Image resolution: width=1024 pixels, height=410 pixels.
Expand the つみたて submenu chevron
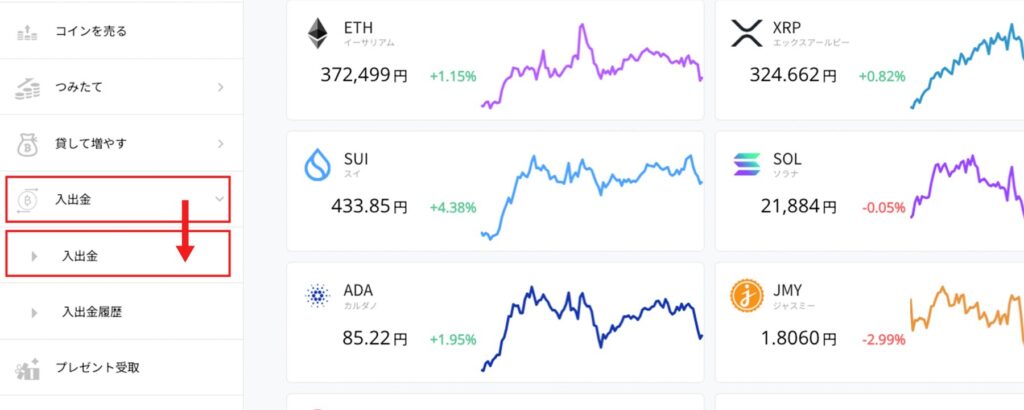[220, 88]
